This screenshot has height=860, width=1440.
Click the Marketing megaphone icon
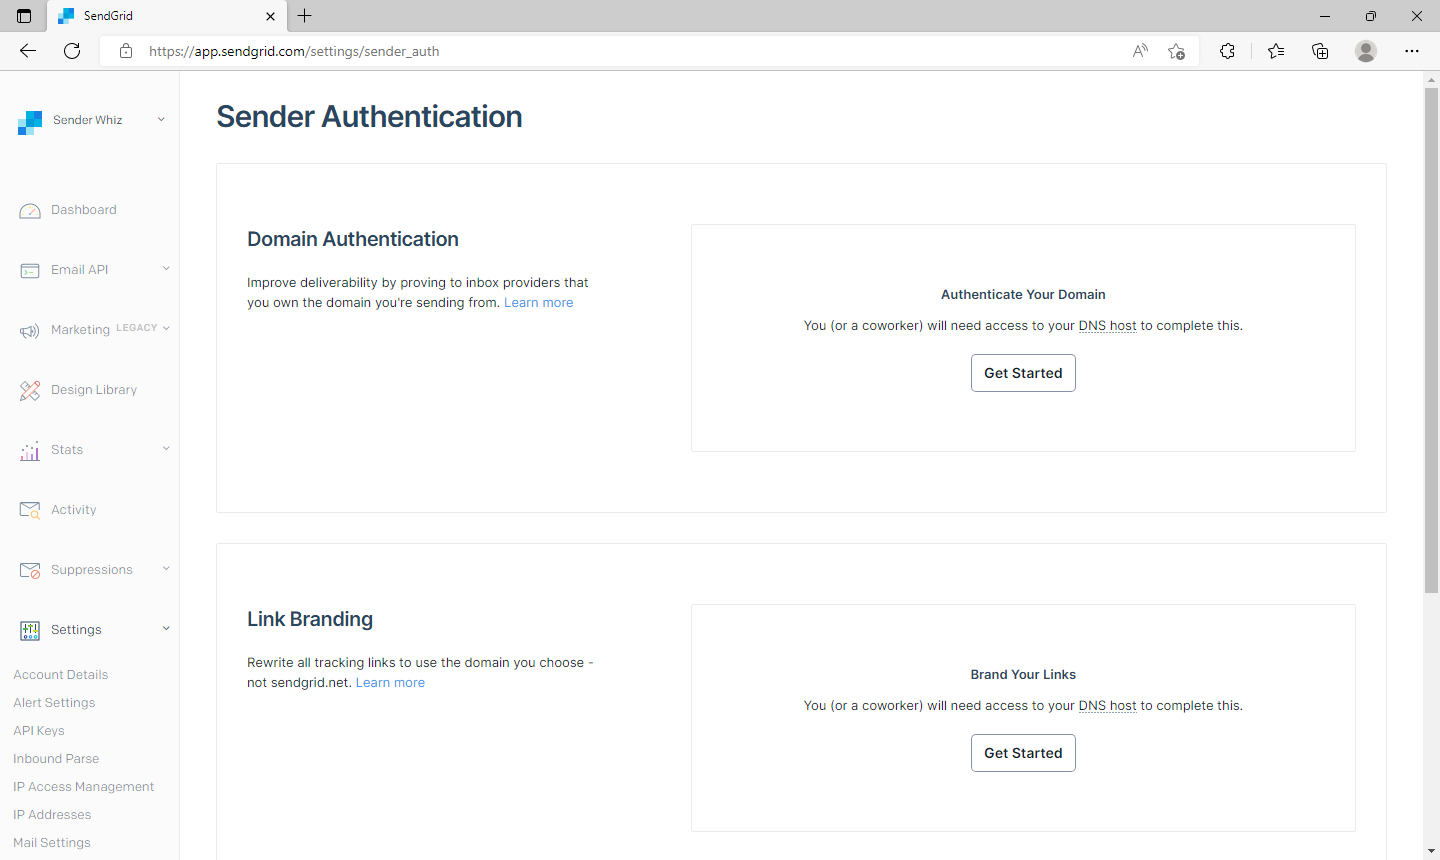30,331
